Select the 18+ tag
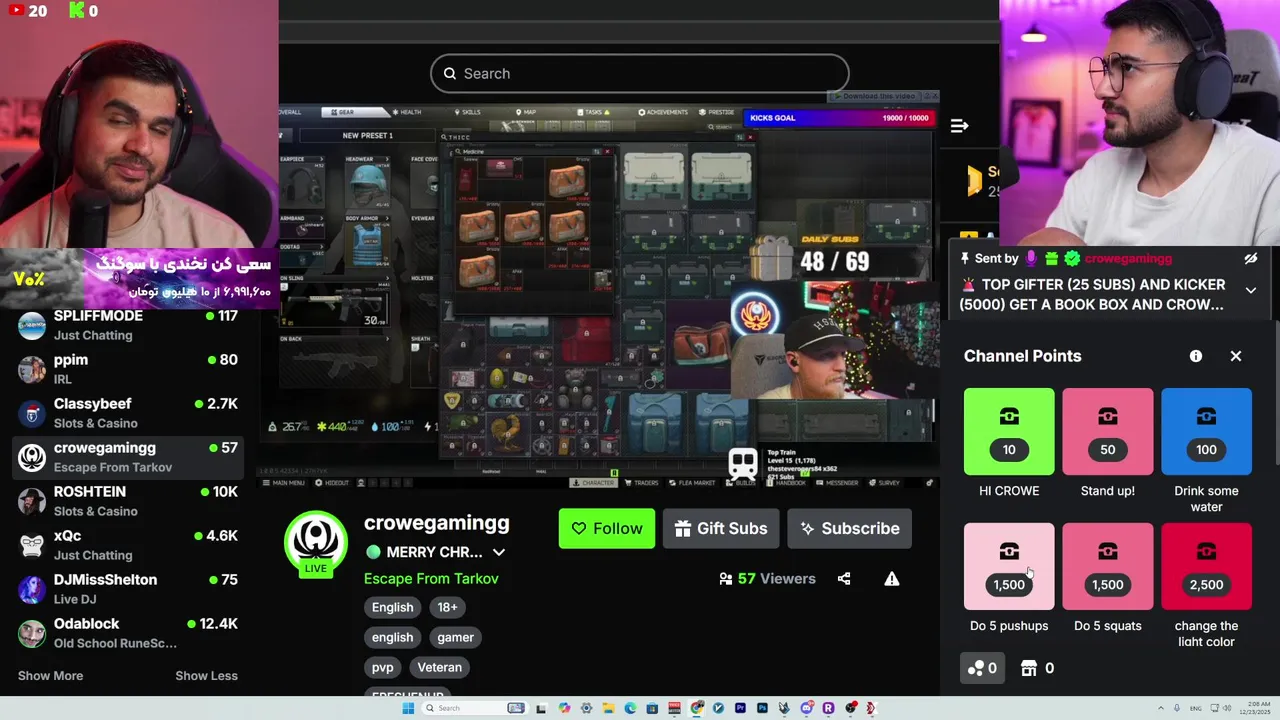The width and height of the screenshot is (1280, 720). [447, 607]
